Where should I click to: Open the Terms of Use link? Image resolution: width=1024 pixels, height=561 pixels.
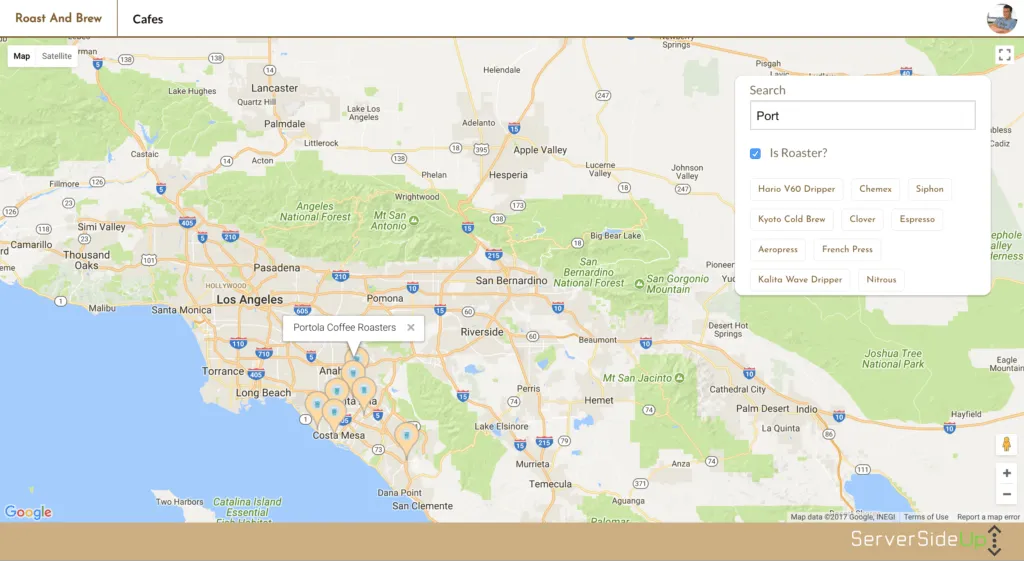click(x=925, y=517)
